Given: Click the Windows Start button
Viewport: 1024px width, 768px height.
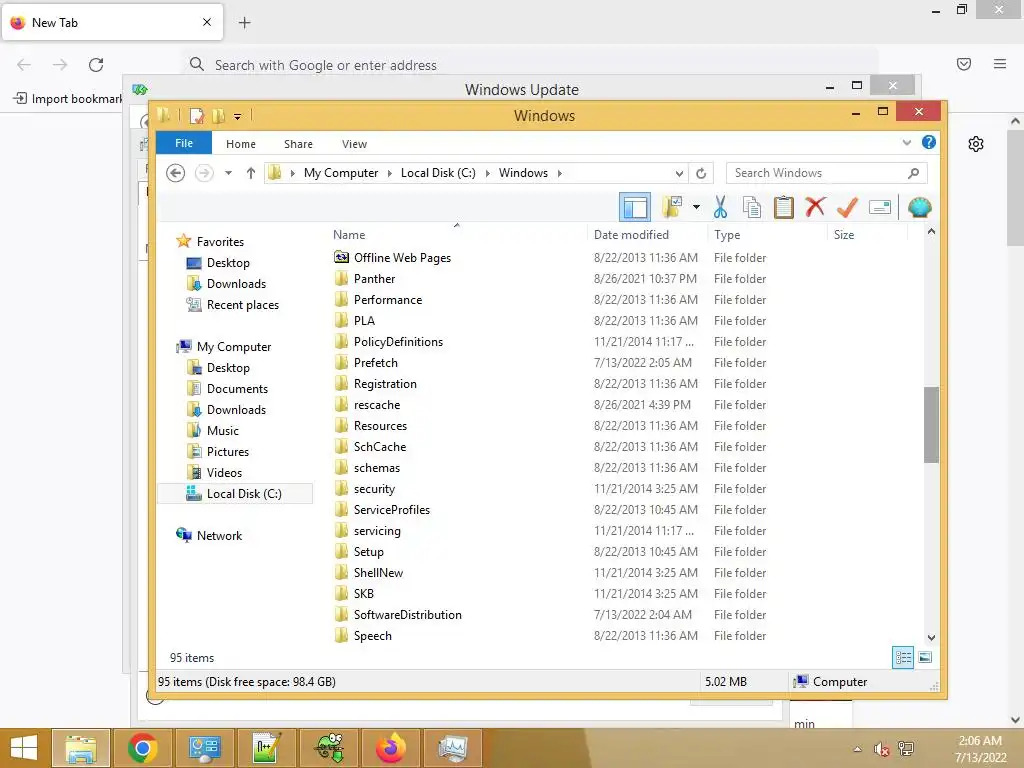Looking at the screenshot, I should point(24,748).
